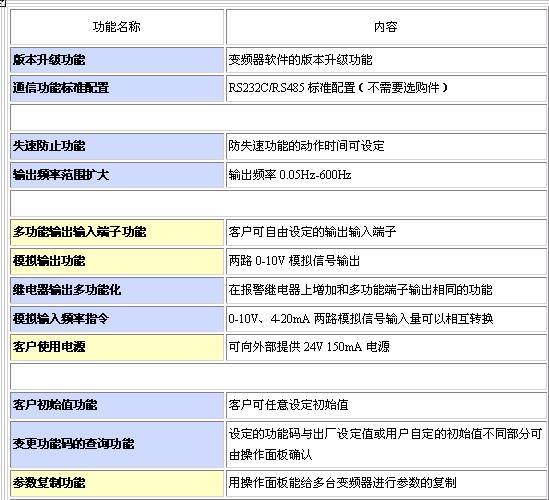Viewport: 549px width, 500px height.
Task: Select the 模拟输入频率指令 cell
Action: pyautogui.click(x=117, y=319)
